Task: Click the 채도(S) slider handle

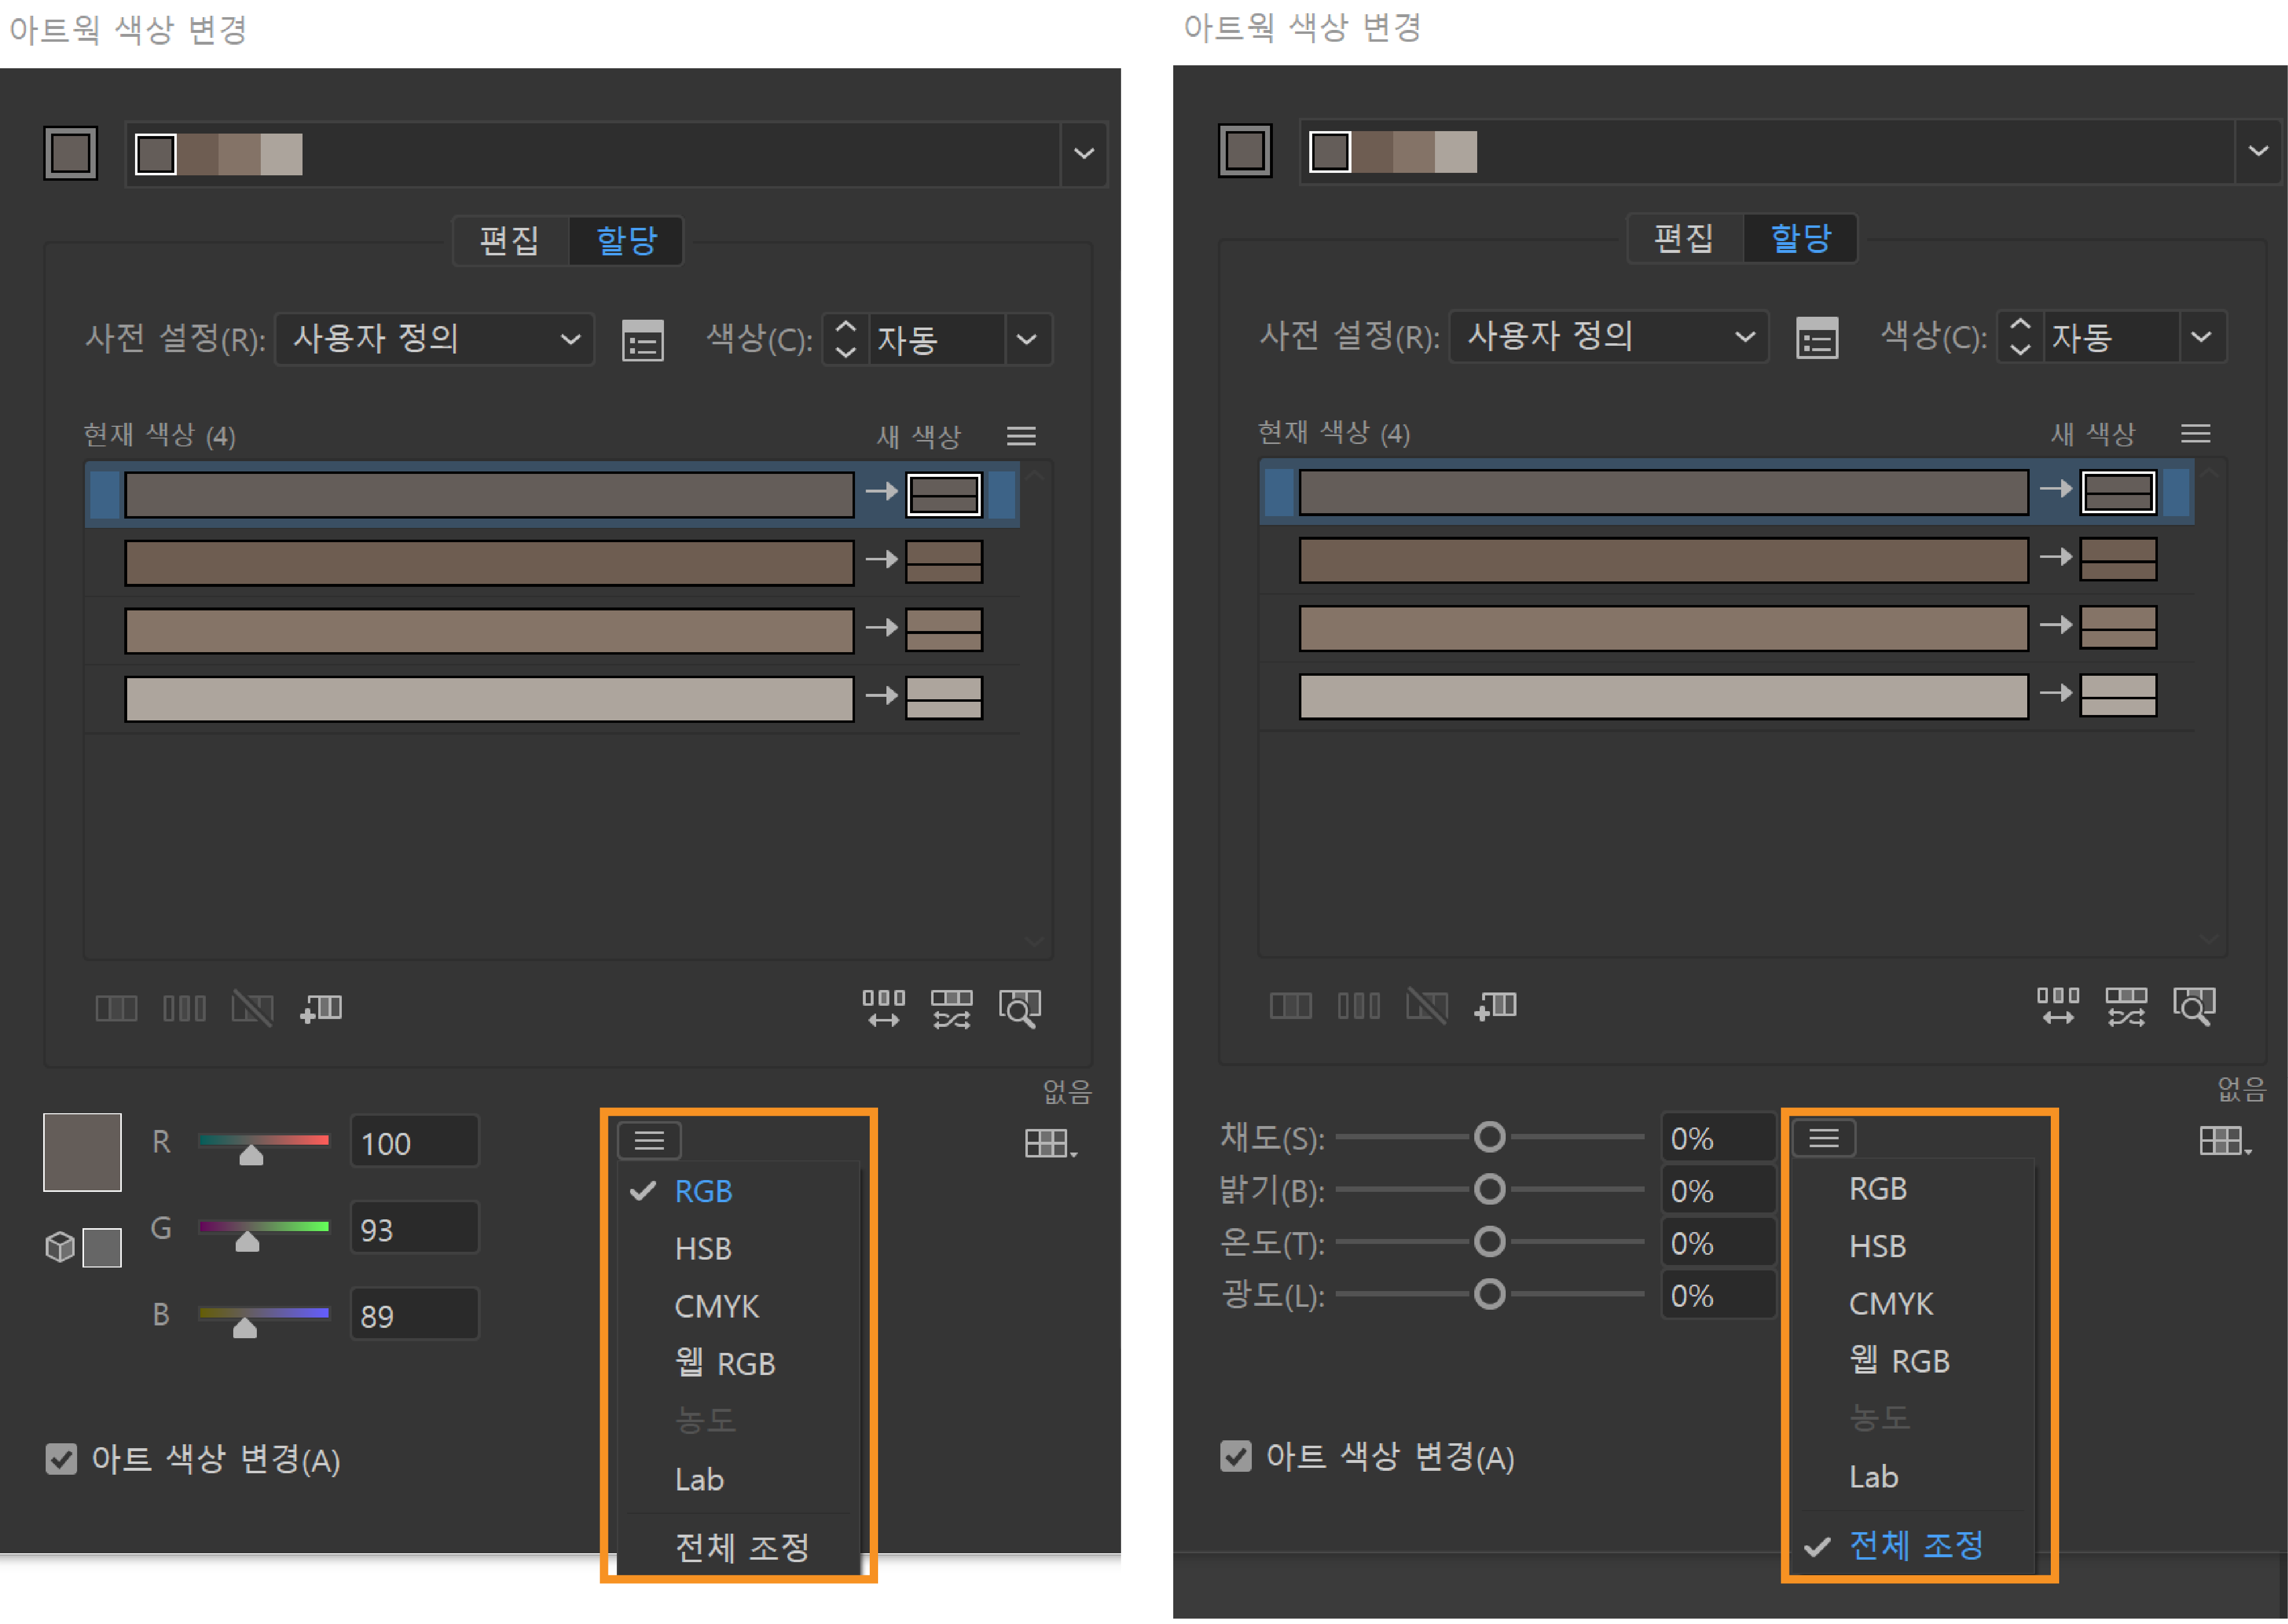Action: tap(1489, 1137)
